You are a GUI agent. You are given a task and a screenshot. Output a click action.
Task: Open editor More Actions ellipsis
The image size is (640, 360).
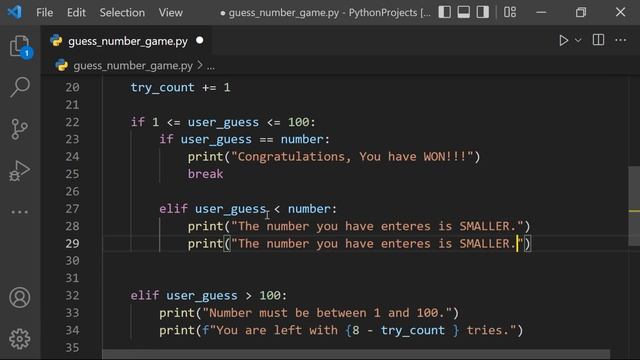coord(621,40)
